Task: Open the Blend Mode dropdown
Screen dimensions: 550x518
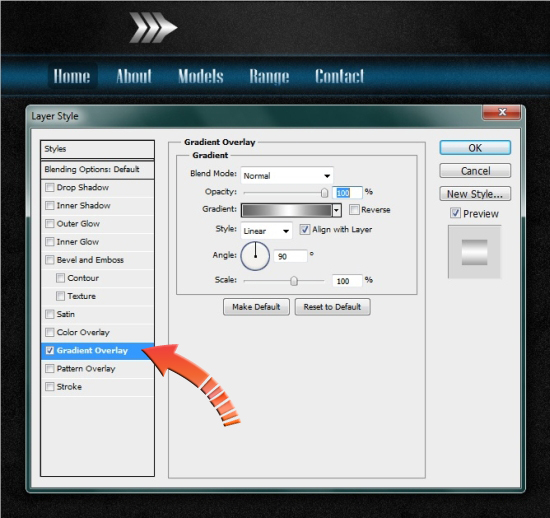Action: point(287,175)
